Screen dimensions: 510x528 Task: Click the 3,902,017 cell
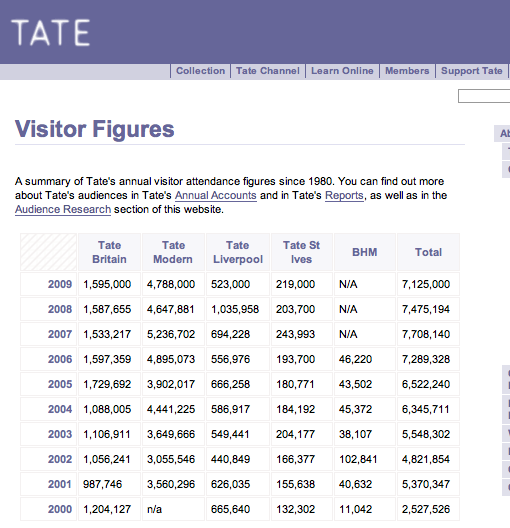point(173,384)
